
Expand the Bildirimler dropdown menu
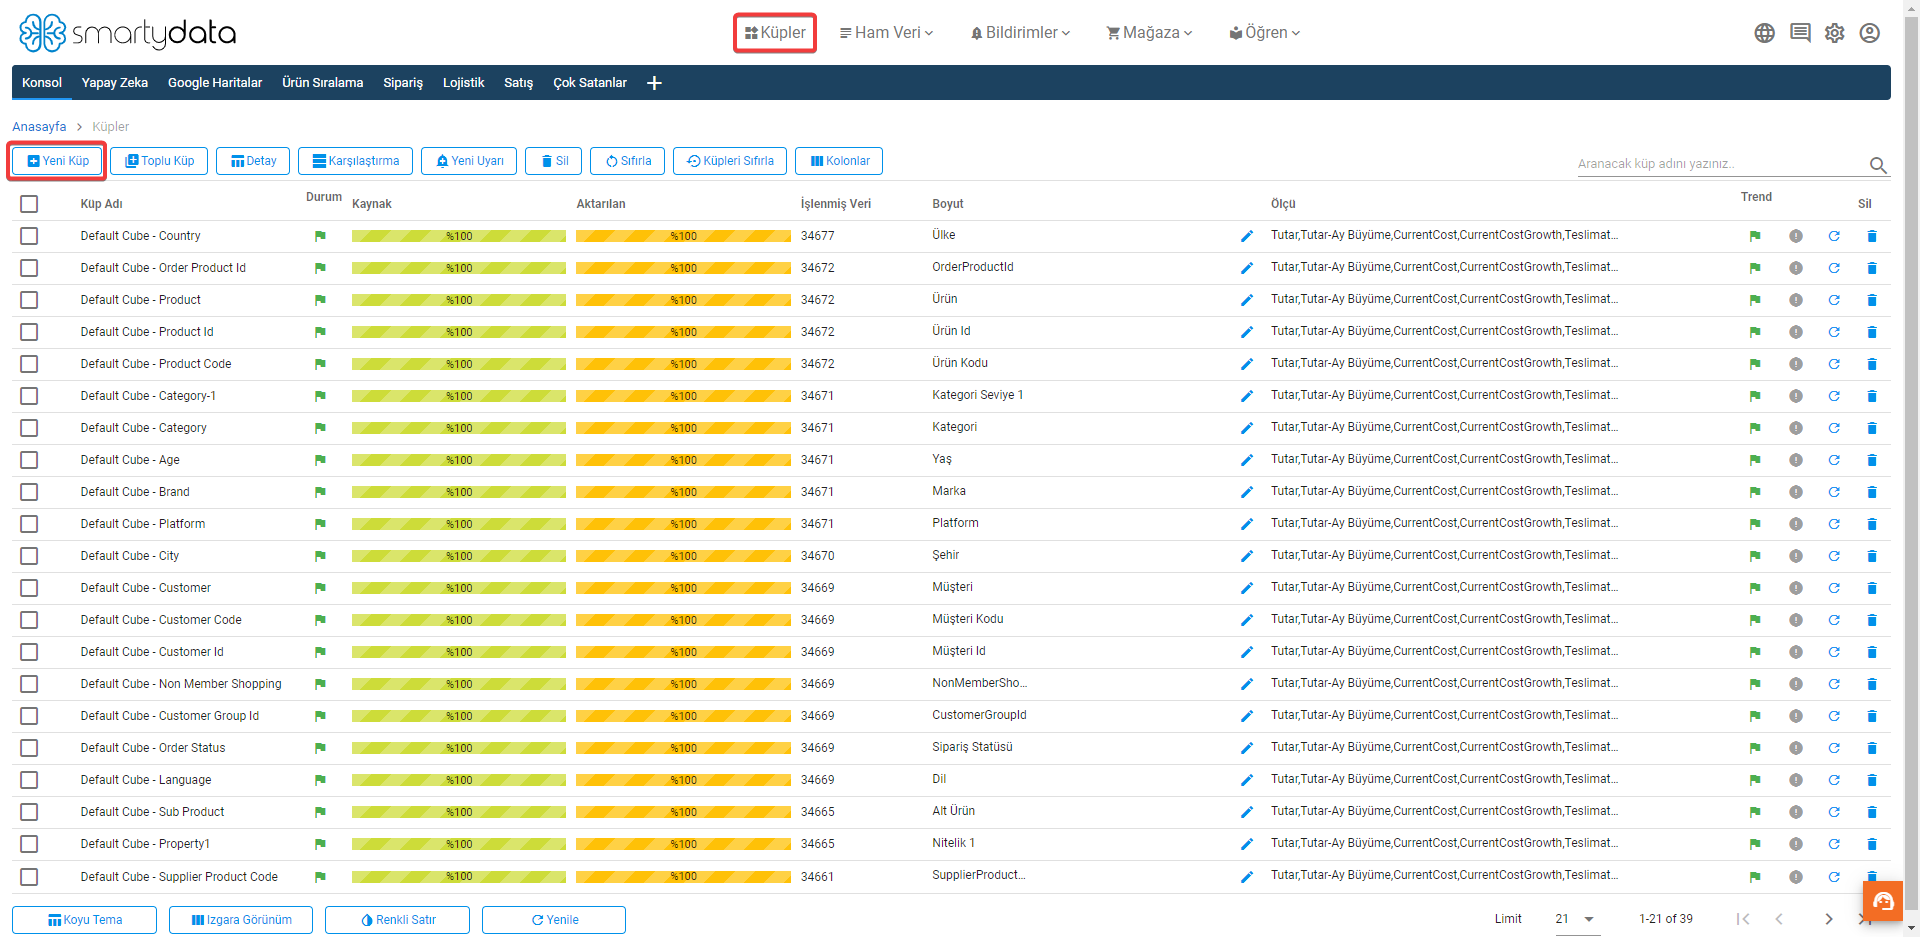point(1020,33)
